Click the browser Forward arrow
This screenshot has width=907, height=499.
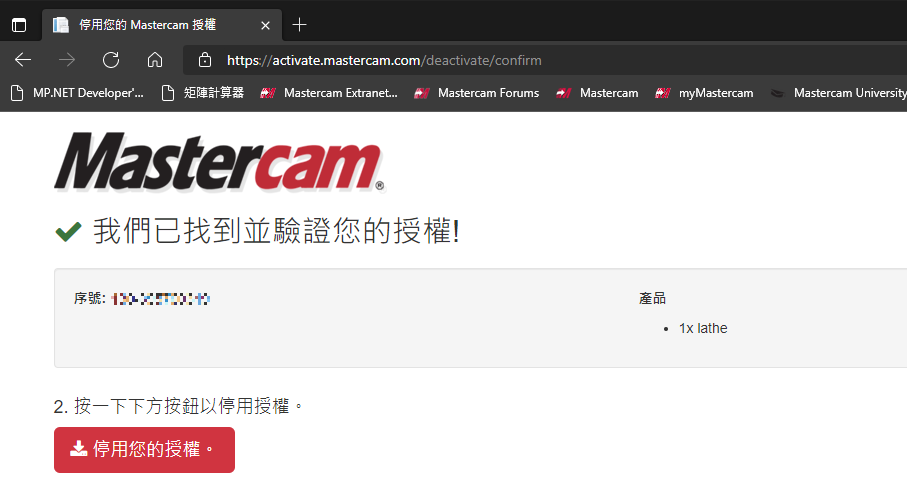click(67, 60)
